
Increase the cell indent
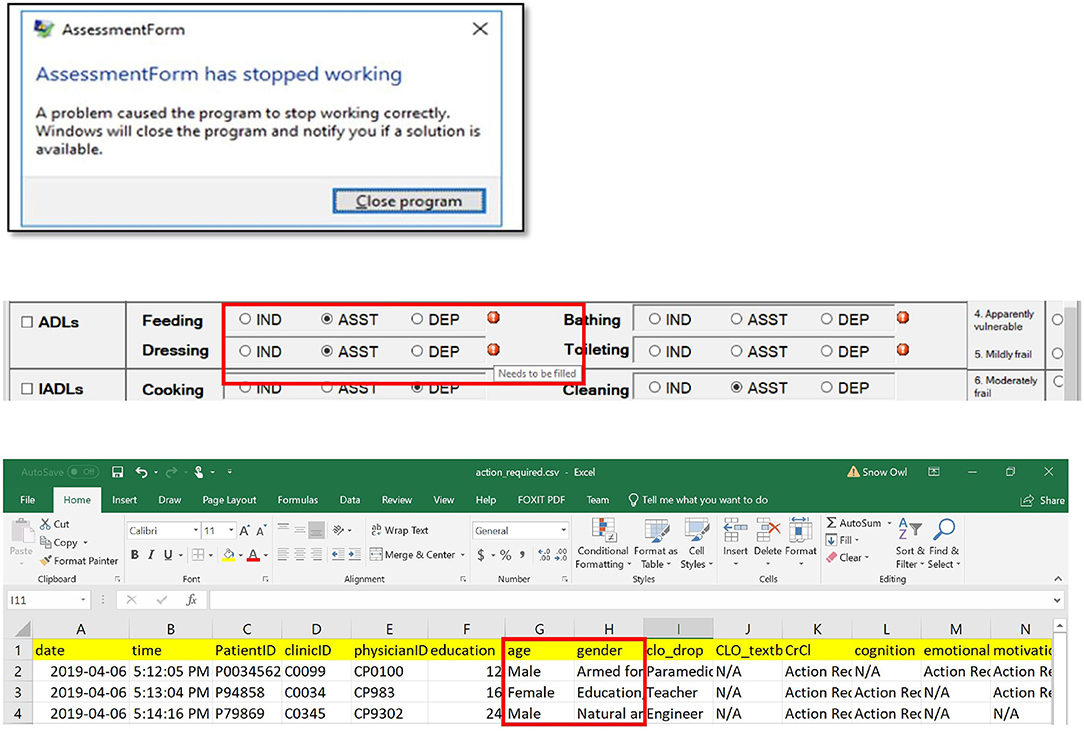355,555
